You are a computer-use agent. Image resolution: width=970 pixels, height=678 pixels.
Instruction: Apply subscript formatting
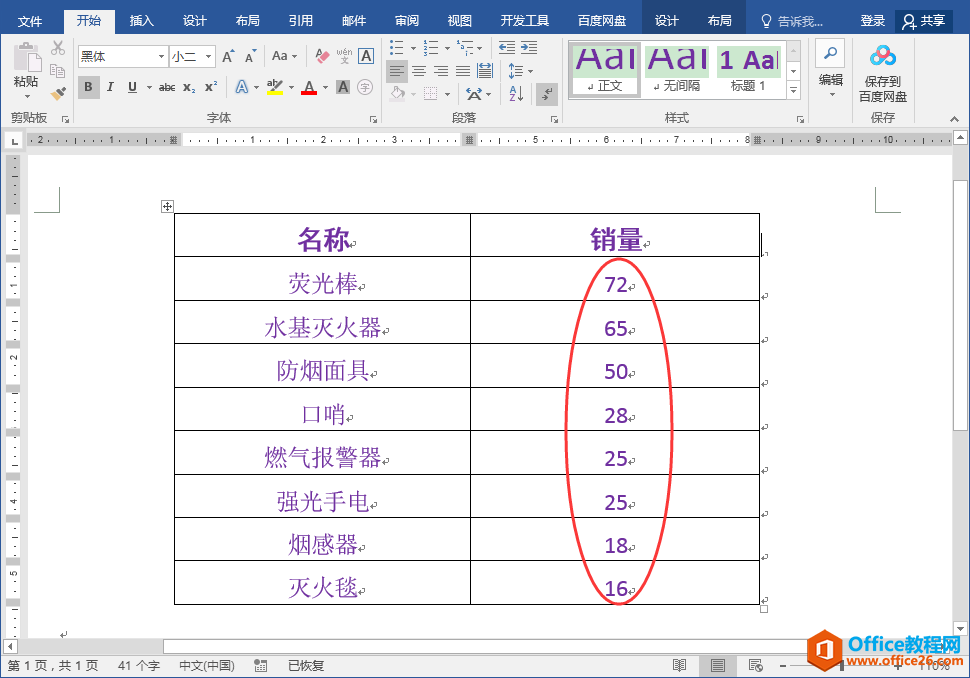click(189, 87)
